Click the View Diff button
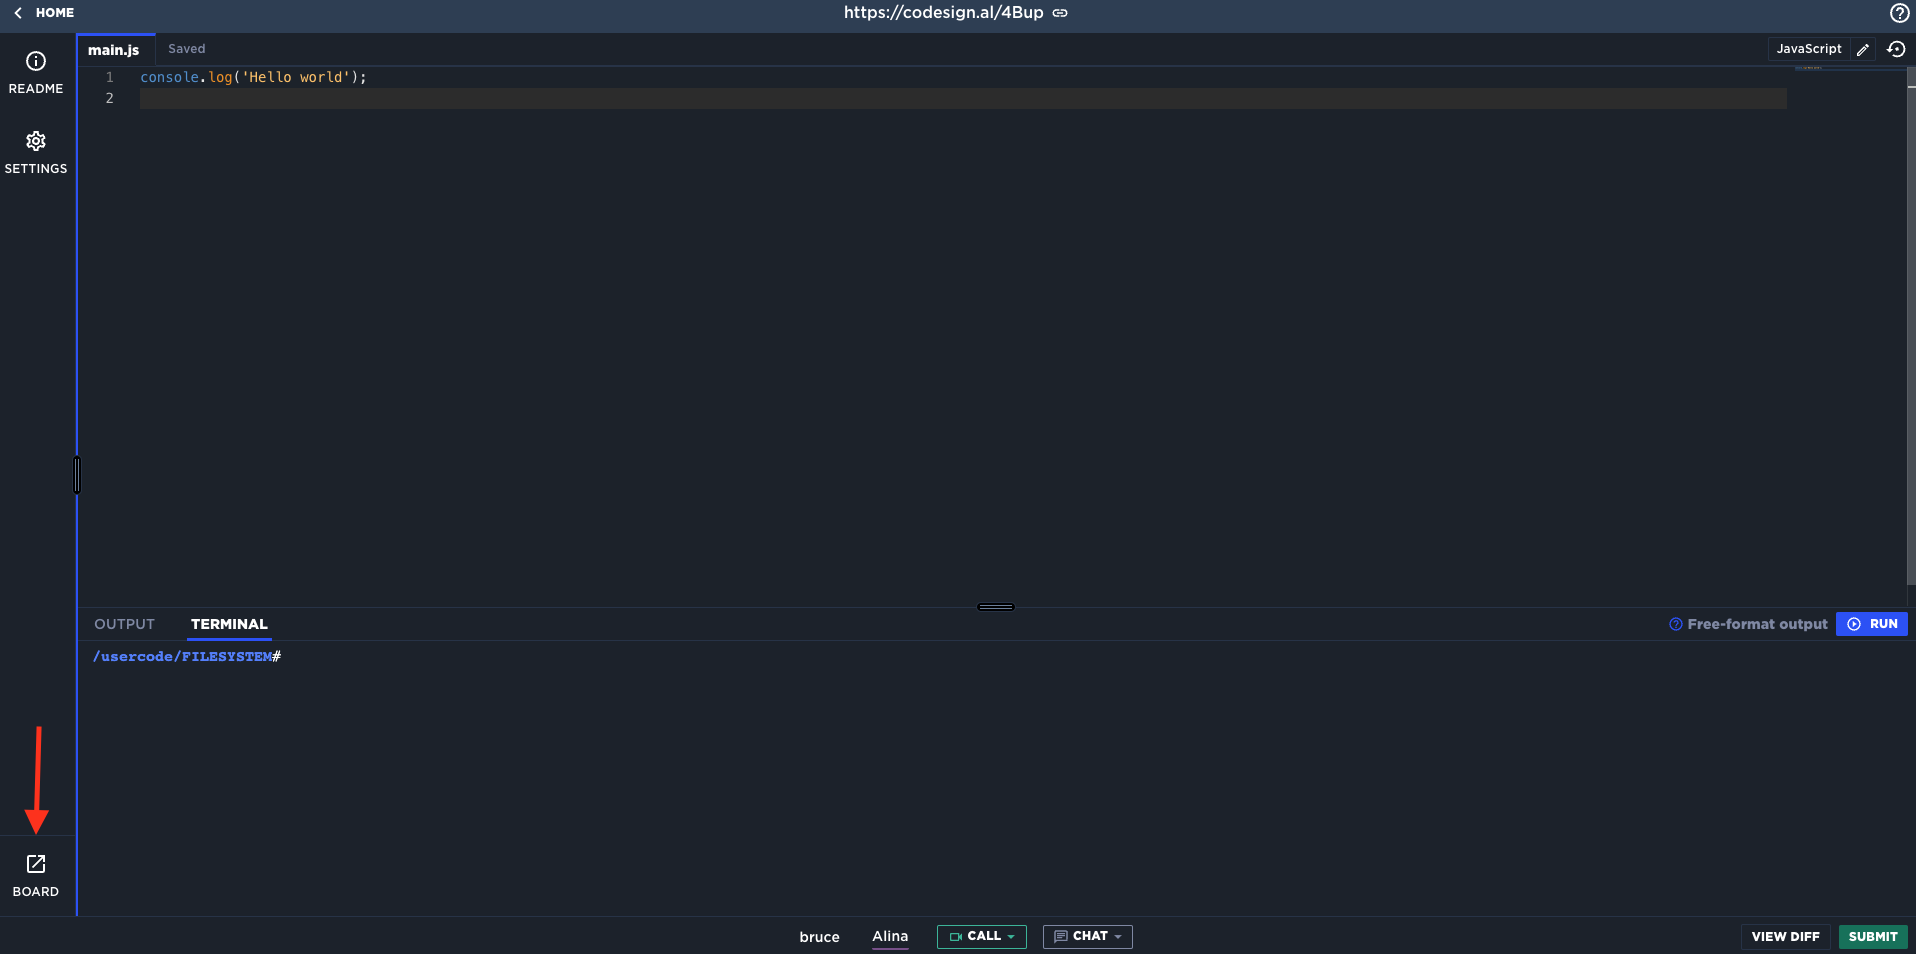This screenshot has height=954, width=1916. tap(1785, 936)
